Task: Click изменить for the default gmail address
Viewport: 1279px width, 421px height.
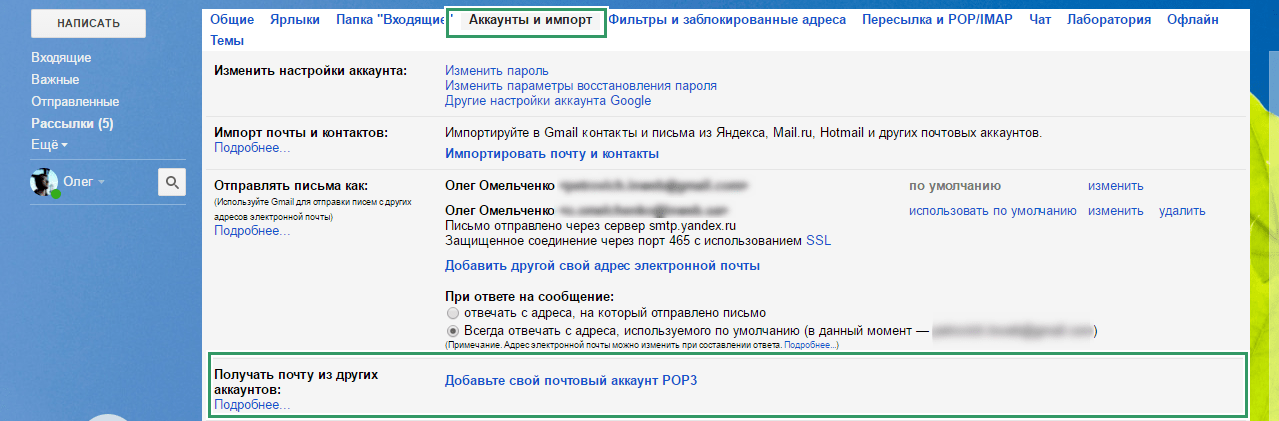Action: [x=1116, y=186]
